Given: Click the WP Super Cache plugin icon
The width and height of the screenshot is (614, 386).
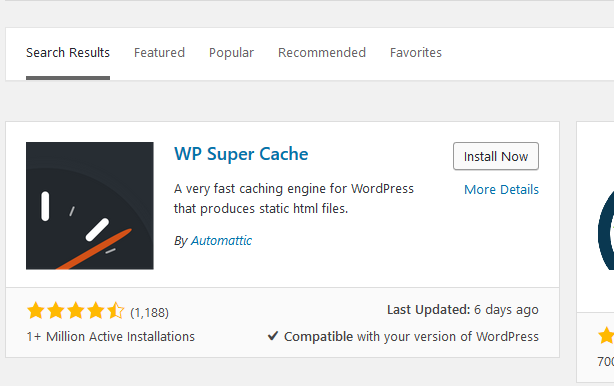Looking at the screenshot, I should click(90, 206).
